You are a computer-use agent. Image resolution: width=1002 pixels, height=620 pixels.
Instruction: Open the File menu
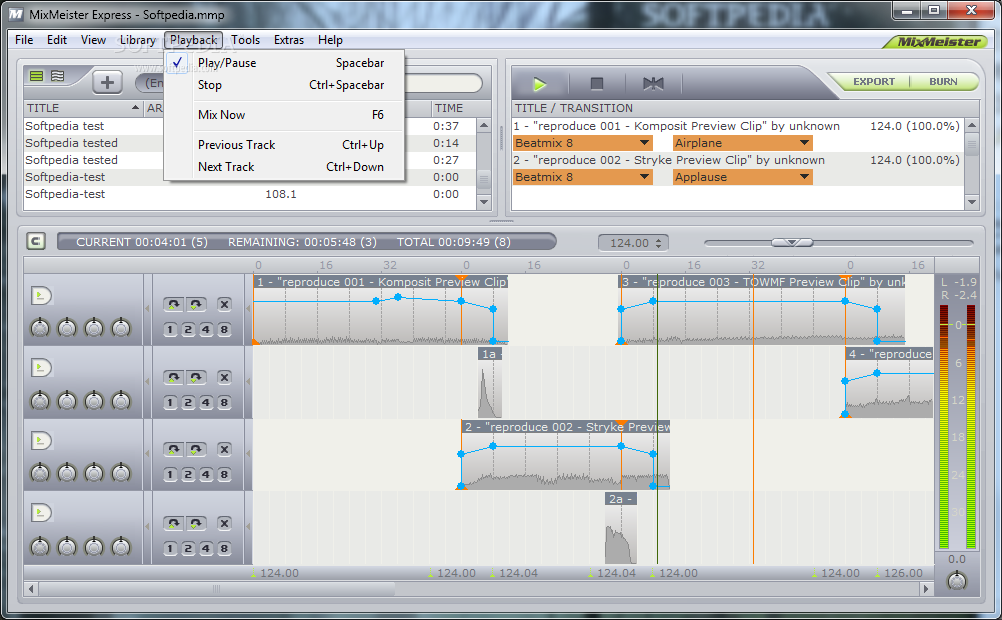[x=24, y=40]
